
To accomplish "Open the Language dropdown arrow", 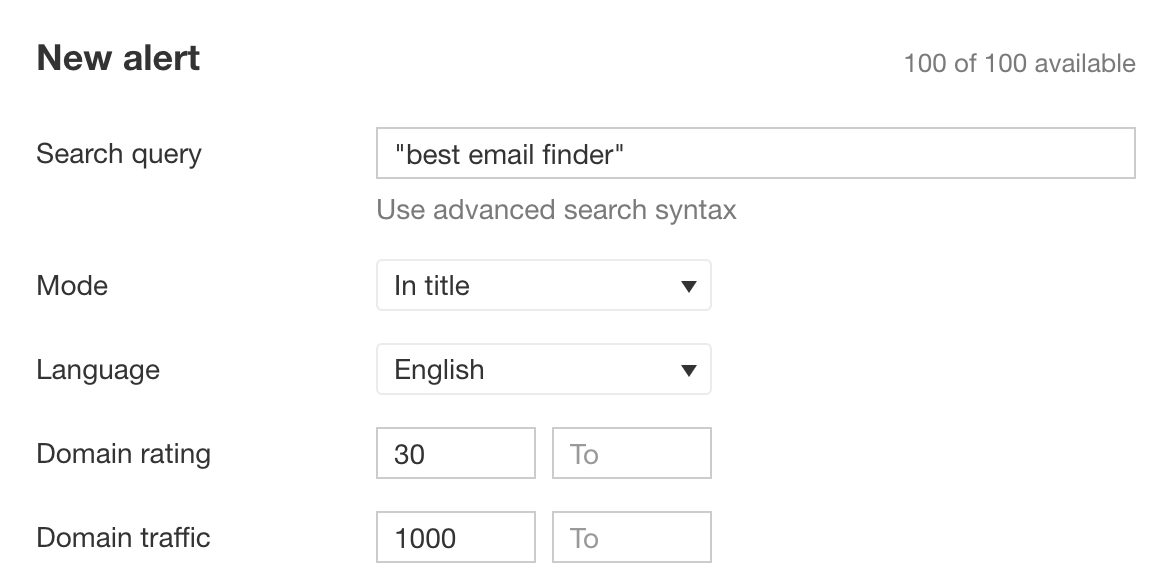I will pyautogui.click(x=690, y=369).
